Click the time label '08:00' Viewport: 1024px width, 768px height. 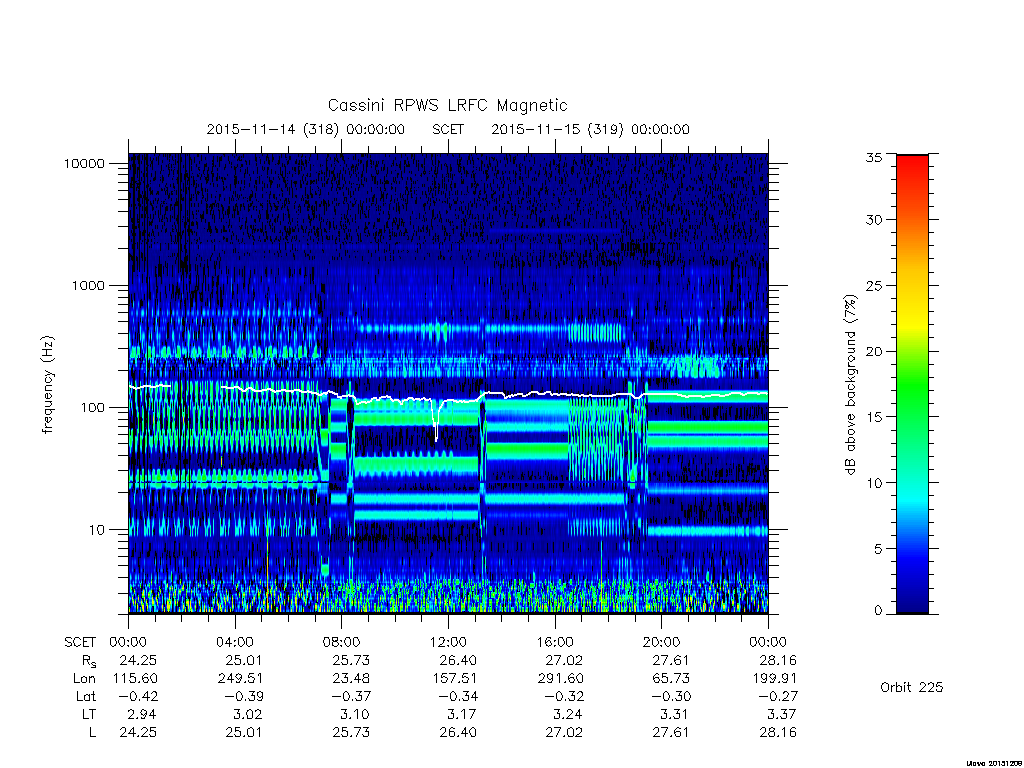pos(342,642)
